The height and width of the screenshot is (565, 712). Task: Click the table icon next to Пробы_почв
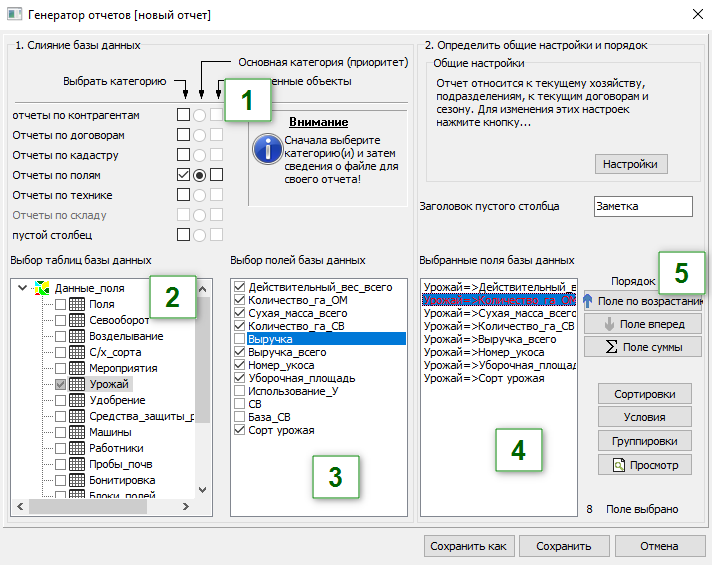pyautogui.click(x=77, y=464)
